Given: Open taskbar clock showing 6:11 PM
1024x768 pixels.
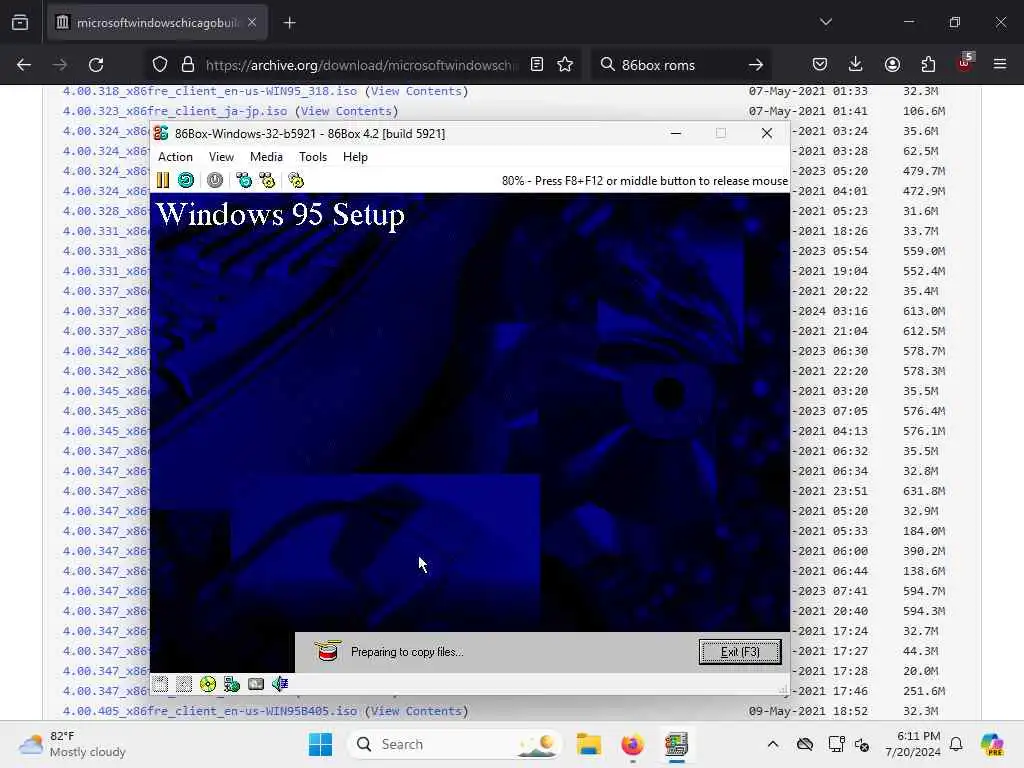Looking at the screenshot, I should click(912, 744).
